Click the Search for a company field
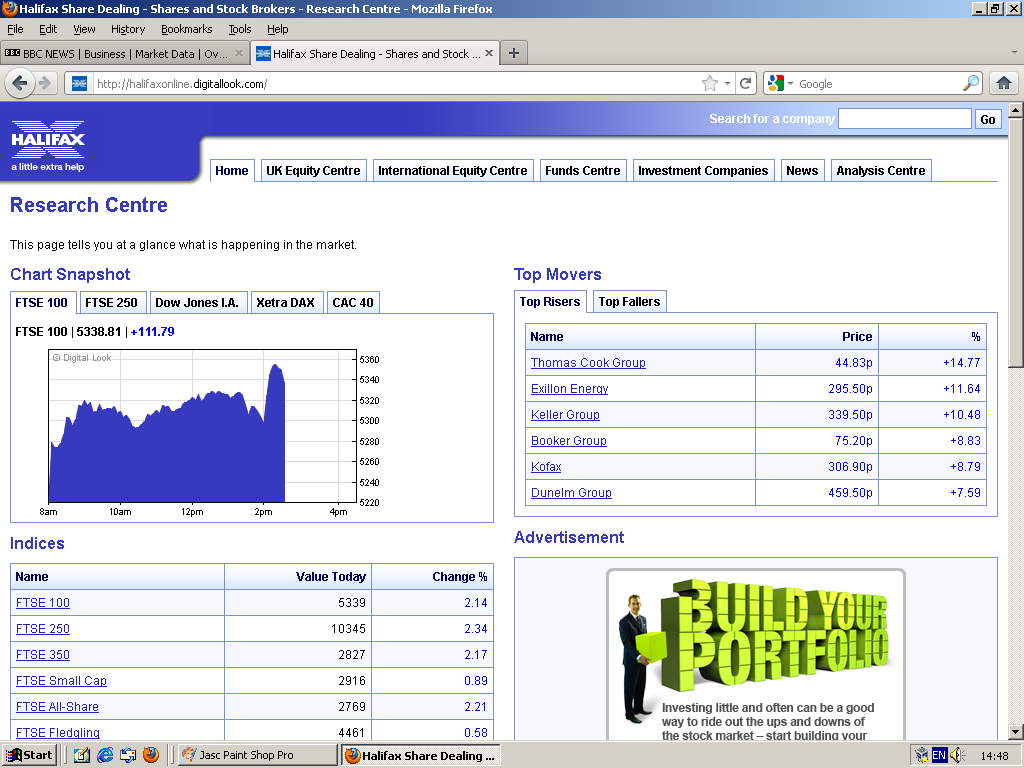 pyautogui.click(x=904, y=118)
